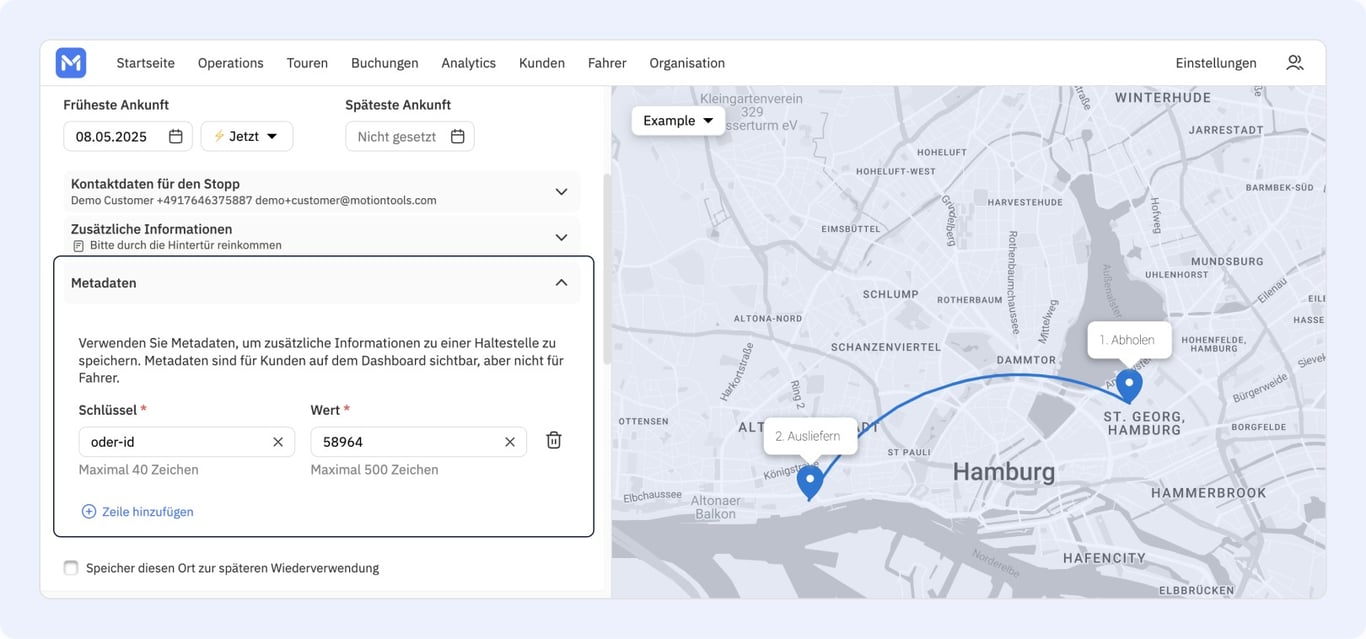The image size is (1366, 639).
Task: Click the Demo Customer contact text
Action: 254,200
